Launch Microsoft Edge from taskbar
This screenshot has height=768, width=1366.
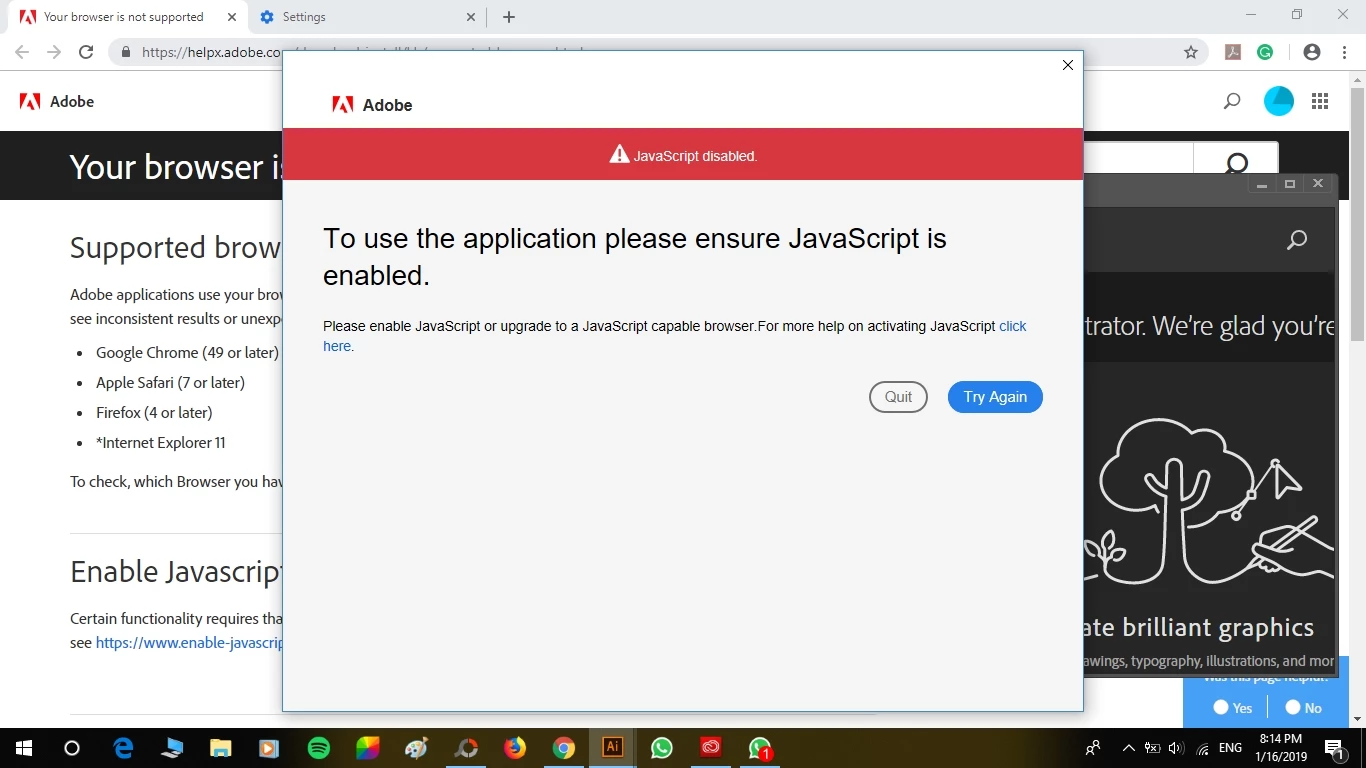(x=124, y=748)
